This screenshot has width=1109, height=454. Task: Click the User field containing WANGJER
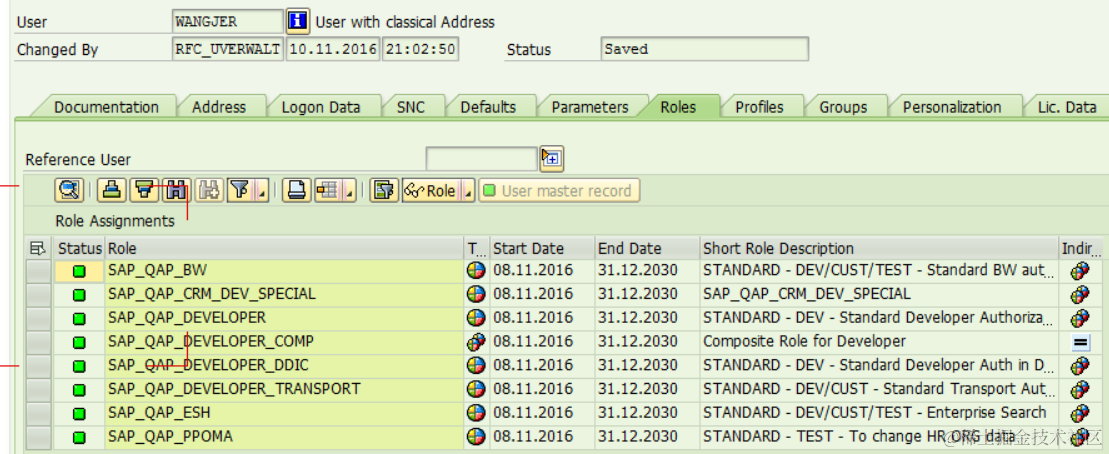click(x=228, y=21)
